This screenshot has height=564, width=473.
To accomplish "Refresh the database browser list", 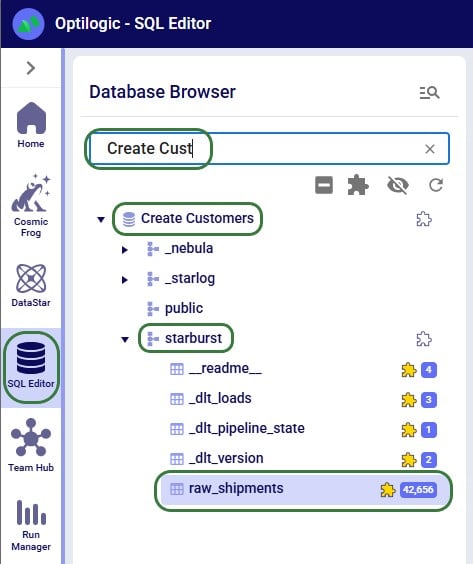I will 436,185.
